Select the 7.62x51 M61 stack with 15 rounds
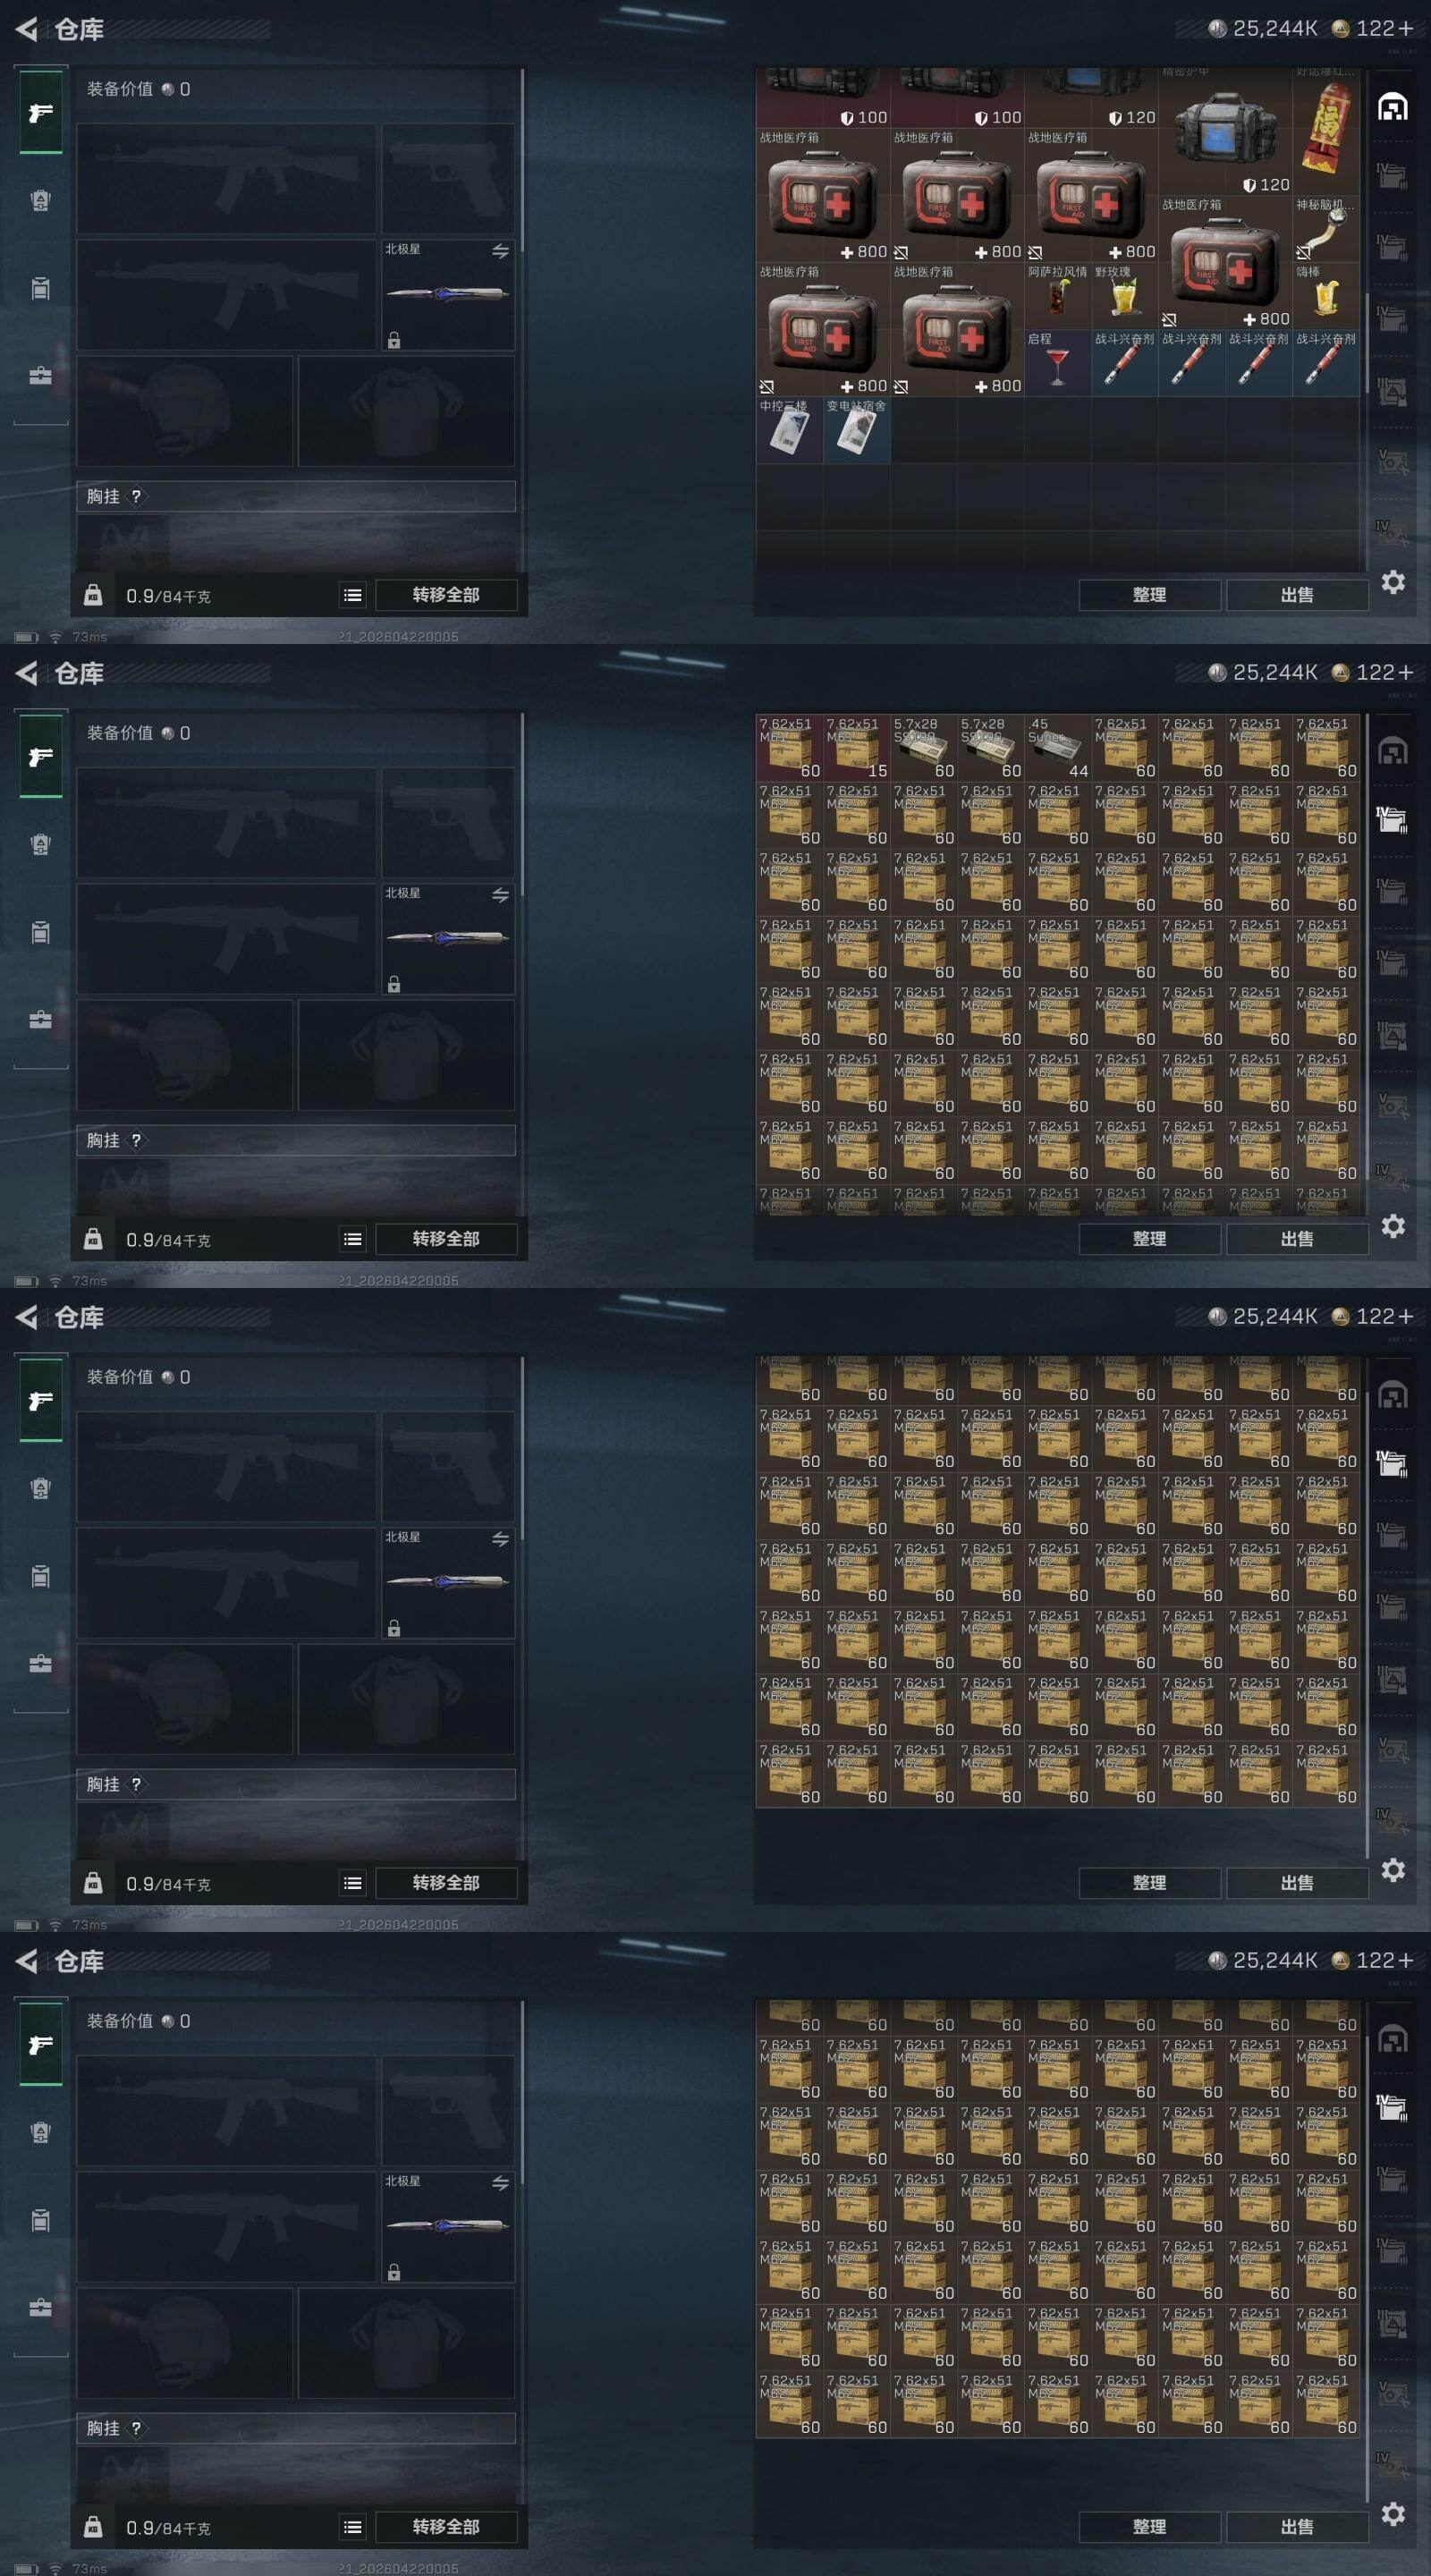 [856, 747]
